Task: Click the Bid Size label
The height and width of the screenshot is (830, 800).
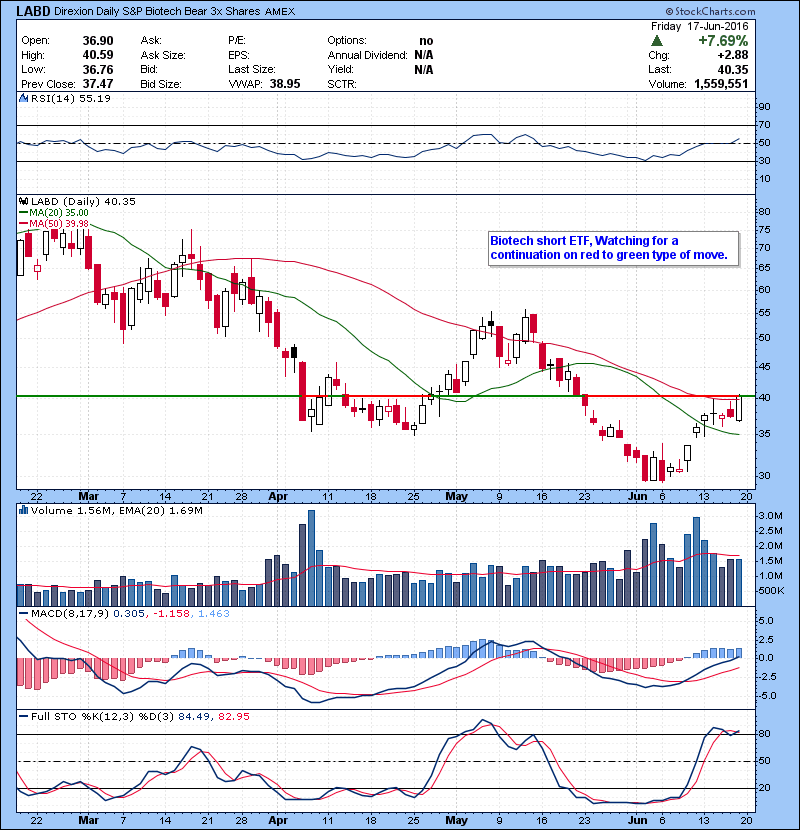Action: (x=160, y=84)
